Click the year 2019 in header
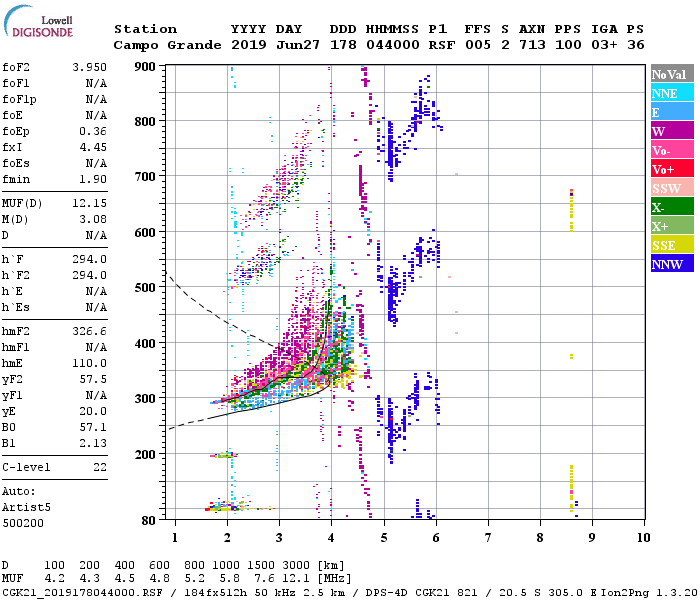 click(249, 45)
